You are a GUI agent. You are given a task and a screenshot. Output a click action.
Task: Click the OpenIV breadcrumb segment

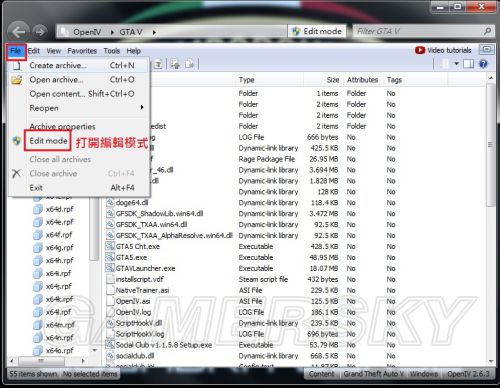click(x=87, y=32)
